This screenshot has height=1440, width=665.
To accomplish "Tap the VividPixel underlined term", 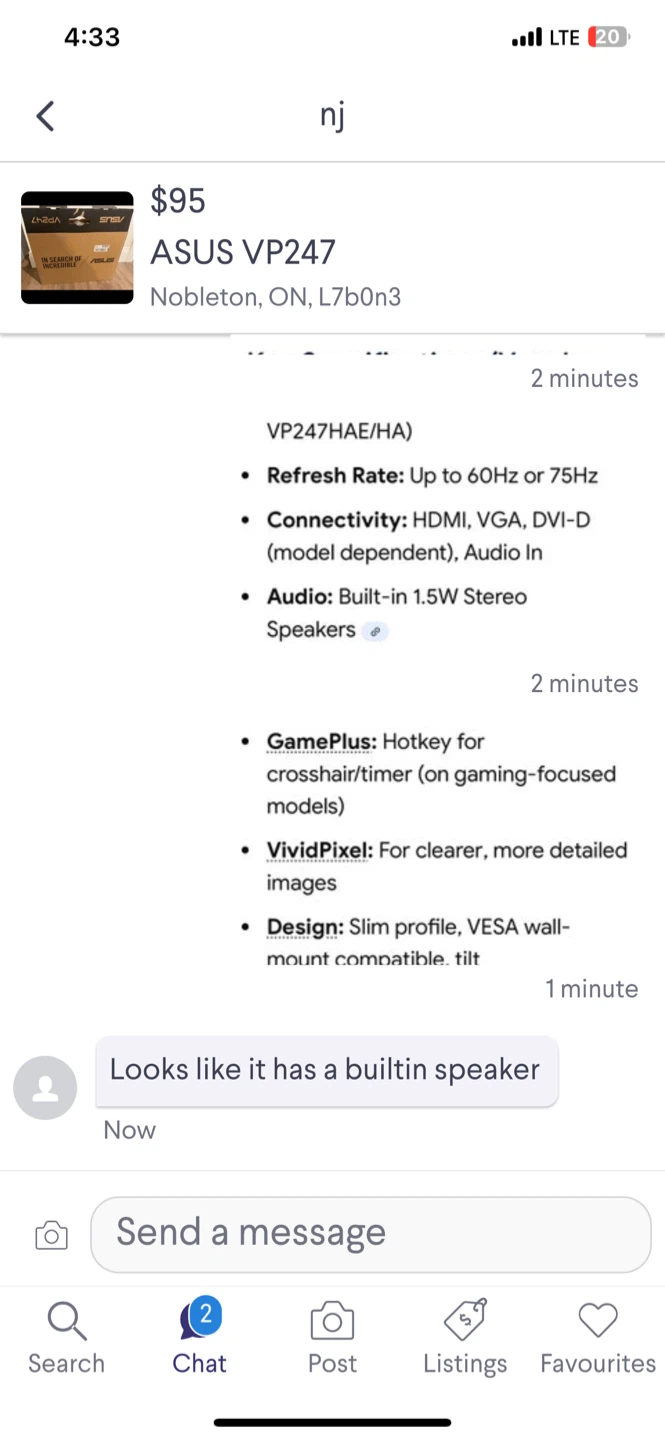I will coord(319,851).
